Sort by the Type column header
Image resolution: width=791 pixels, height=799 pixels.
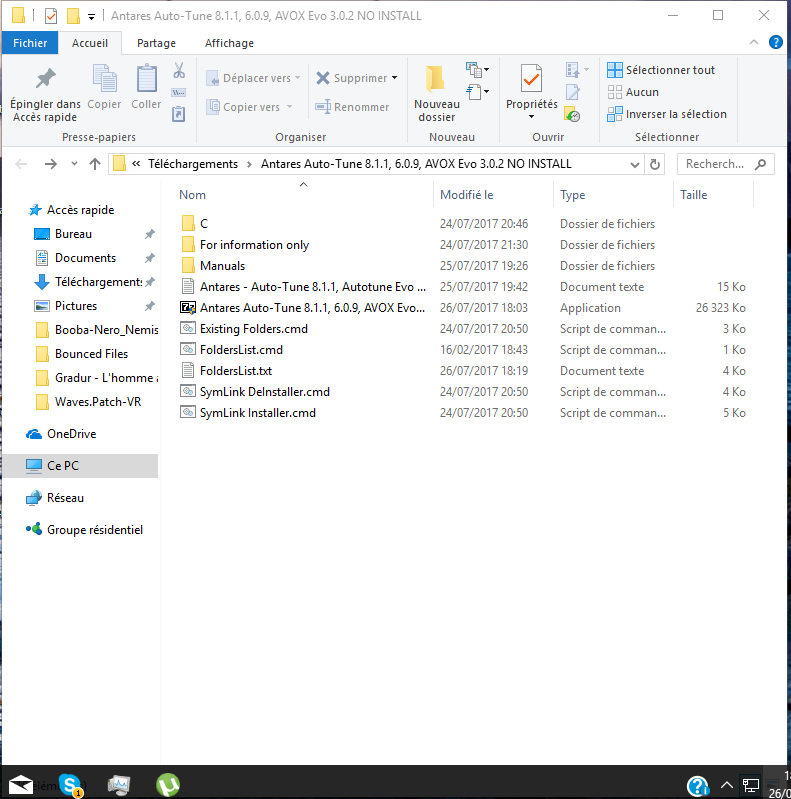point(572,195)
